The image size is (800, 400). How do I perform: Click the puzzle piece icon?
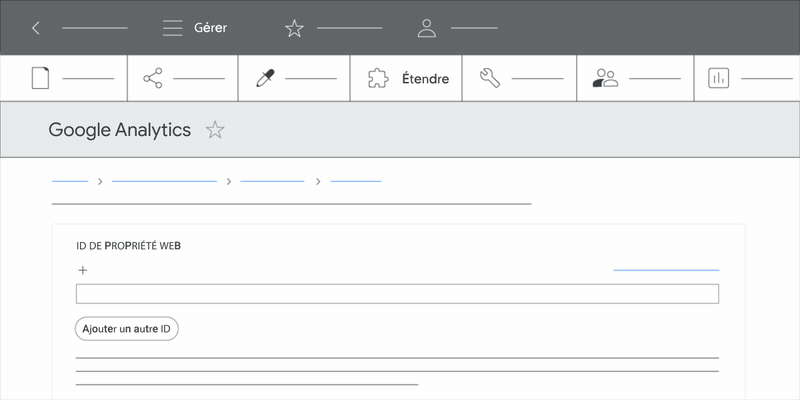[378, 79]
